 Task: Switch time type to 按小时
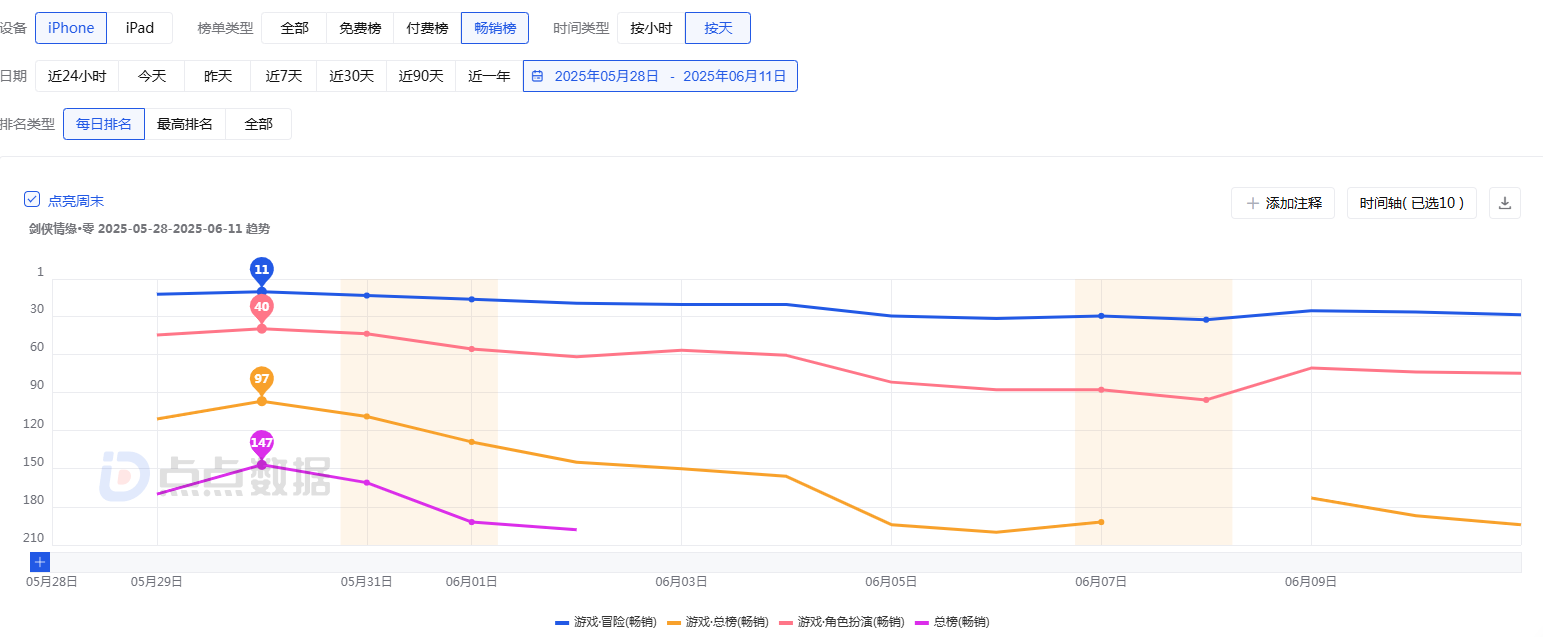(x=651, y=28)
